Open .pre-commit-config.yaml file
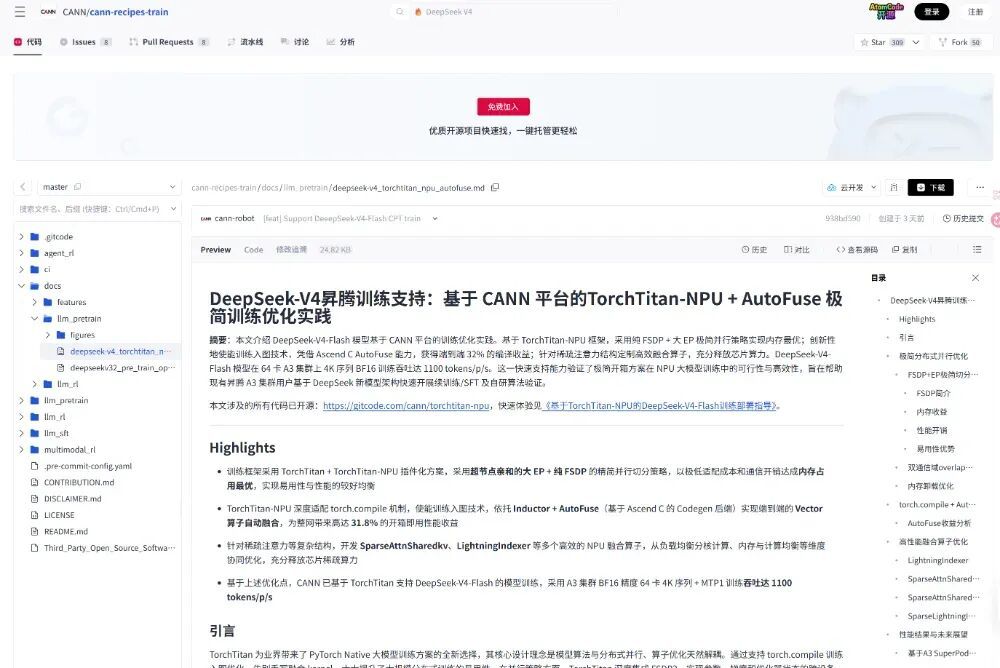The image size is (1000, 668). coord(88,466)
